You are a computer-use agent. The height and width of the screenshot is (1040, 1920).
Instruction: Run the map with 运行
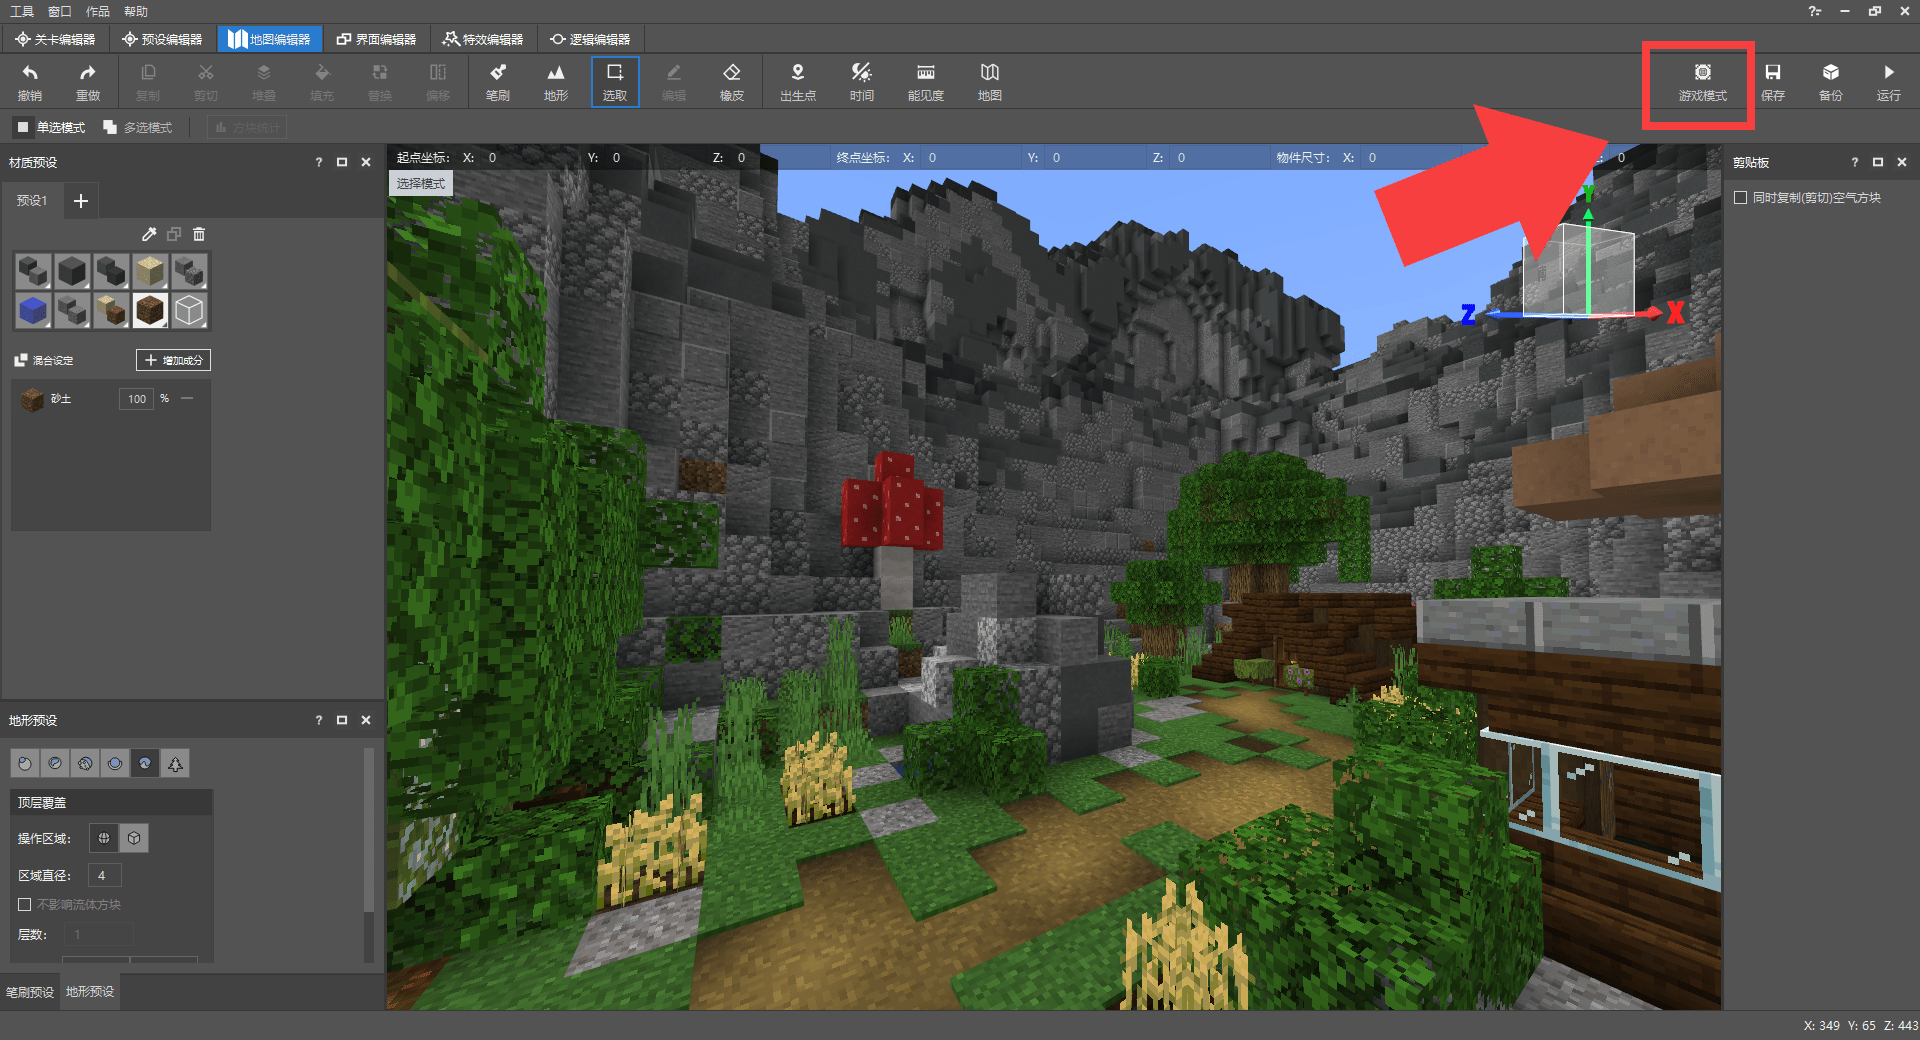tap(1889, 82)
